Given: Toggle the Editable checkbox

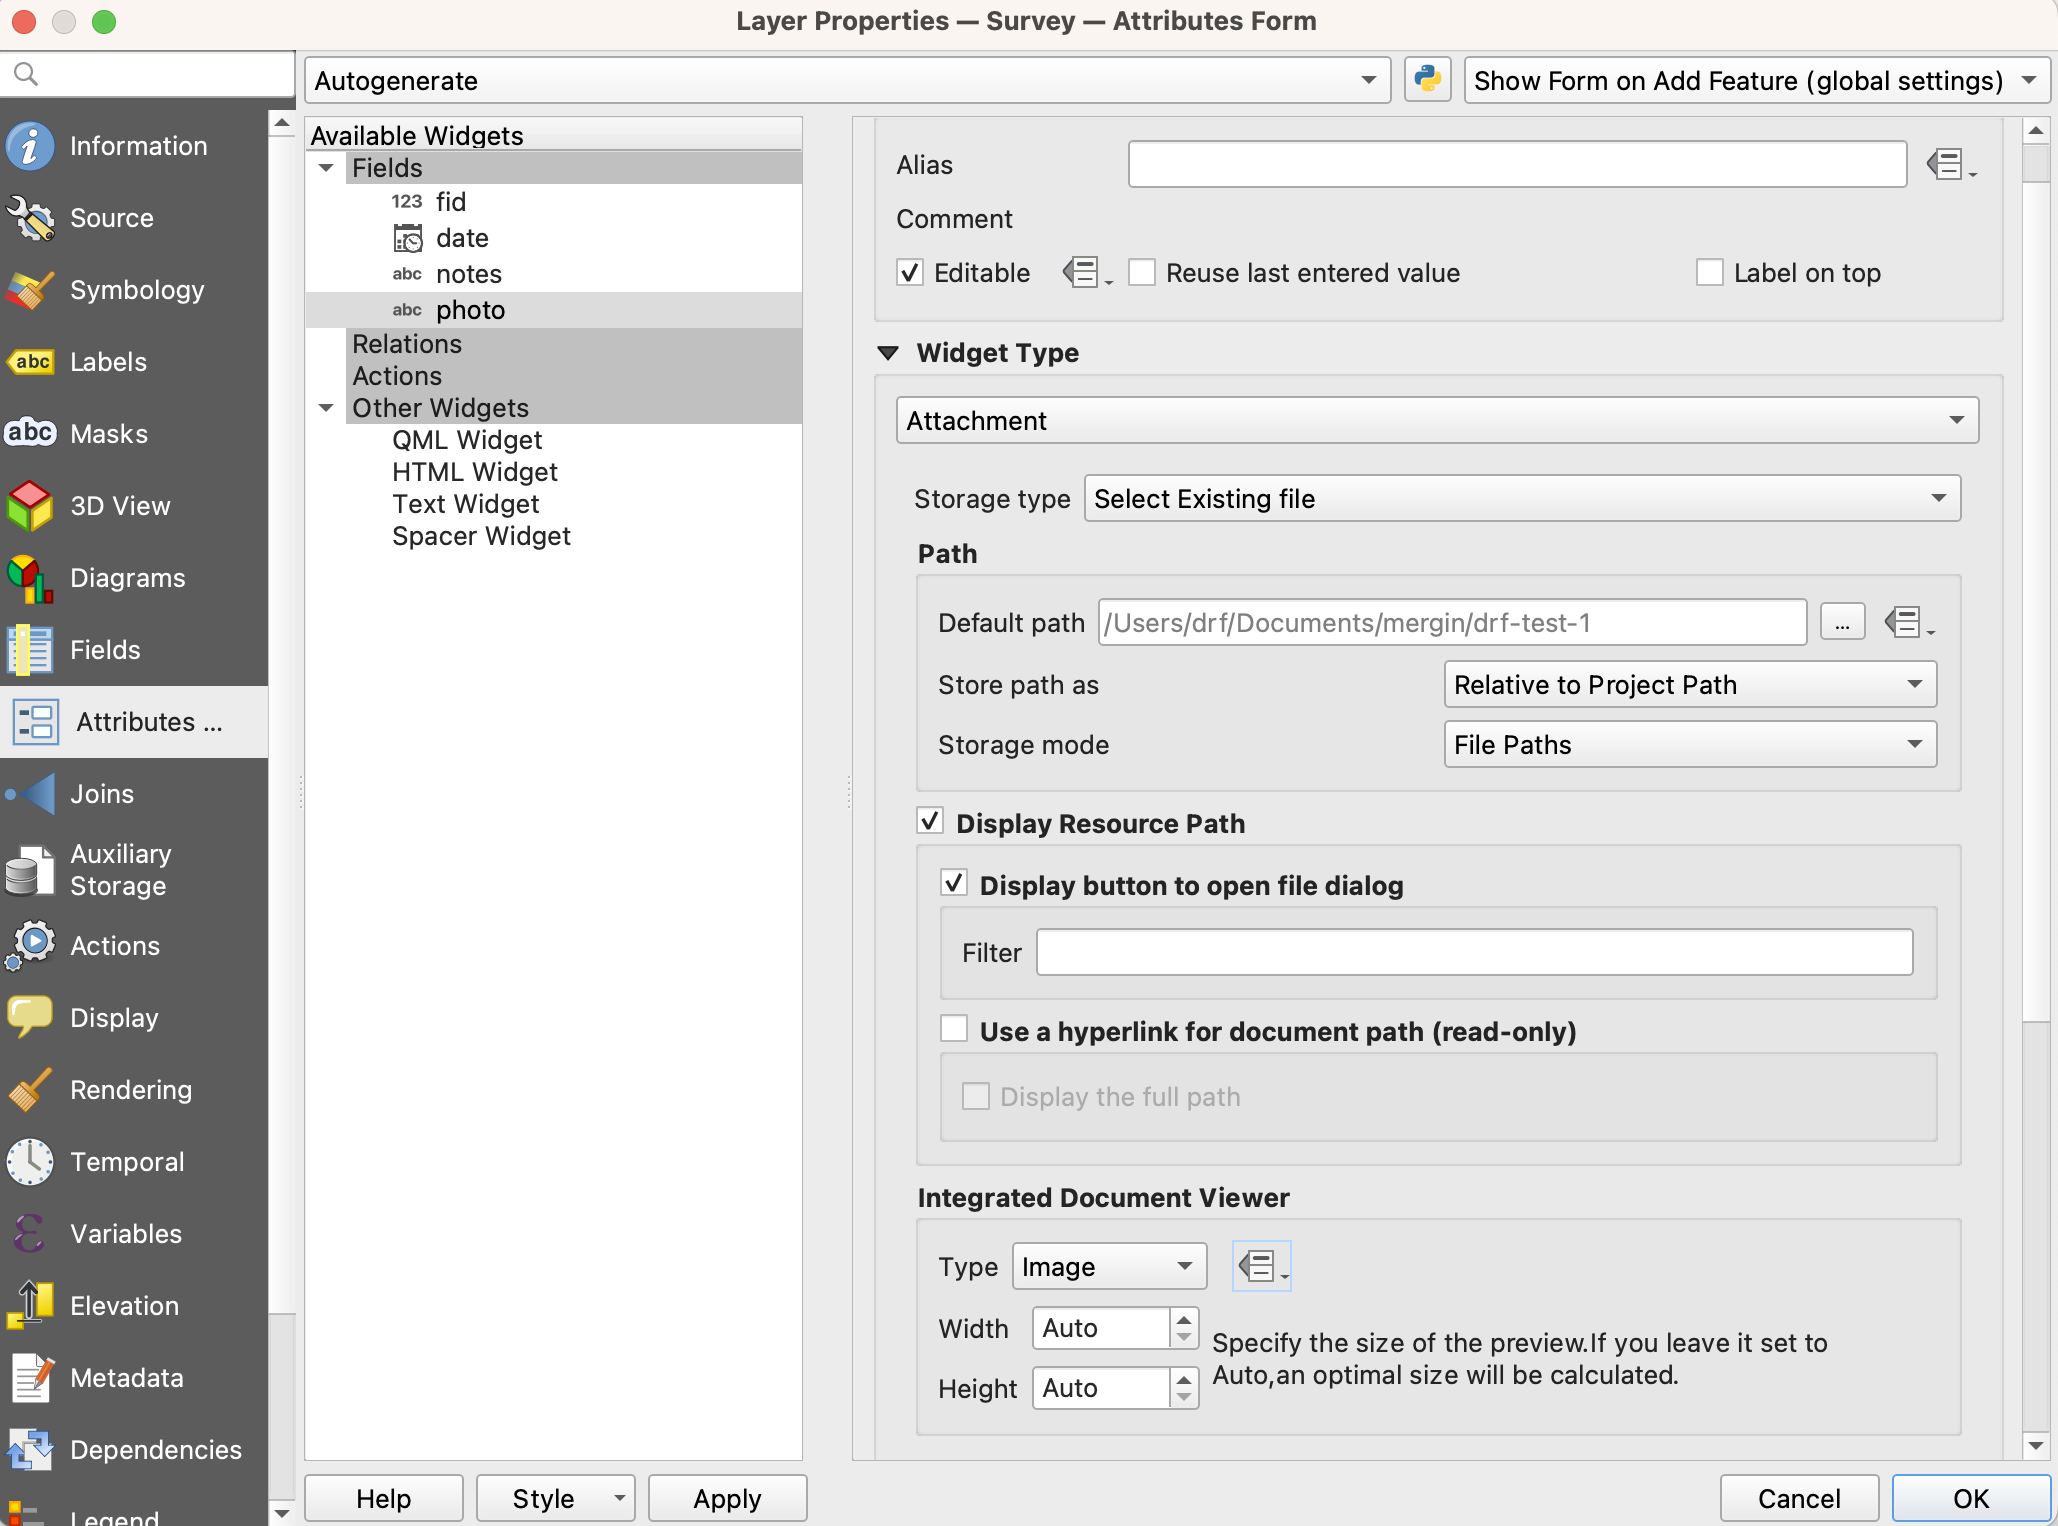Looking at the screenshot, I should point(910,272).
